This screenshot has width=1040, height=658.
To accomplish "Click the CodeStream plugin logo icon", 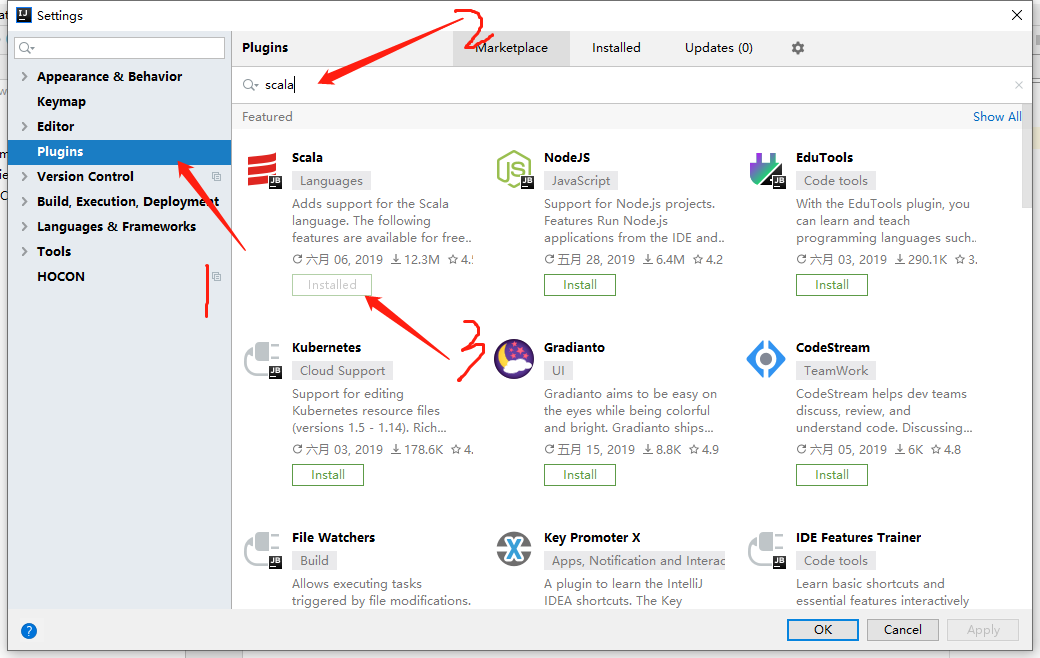I will click(766, 359).
